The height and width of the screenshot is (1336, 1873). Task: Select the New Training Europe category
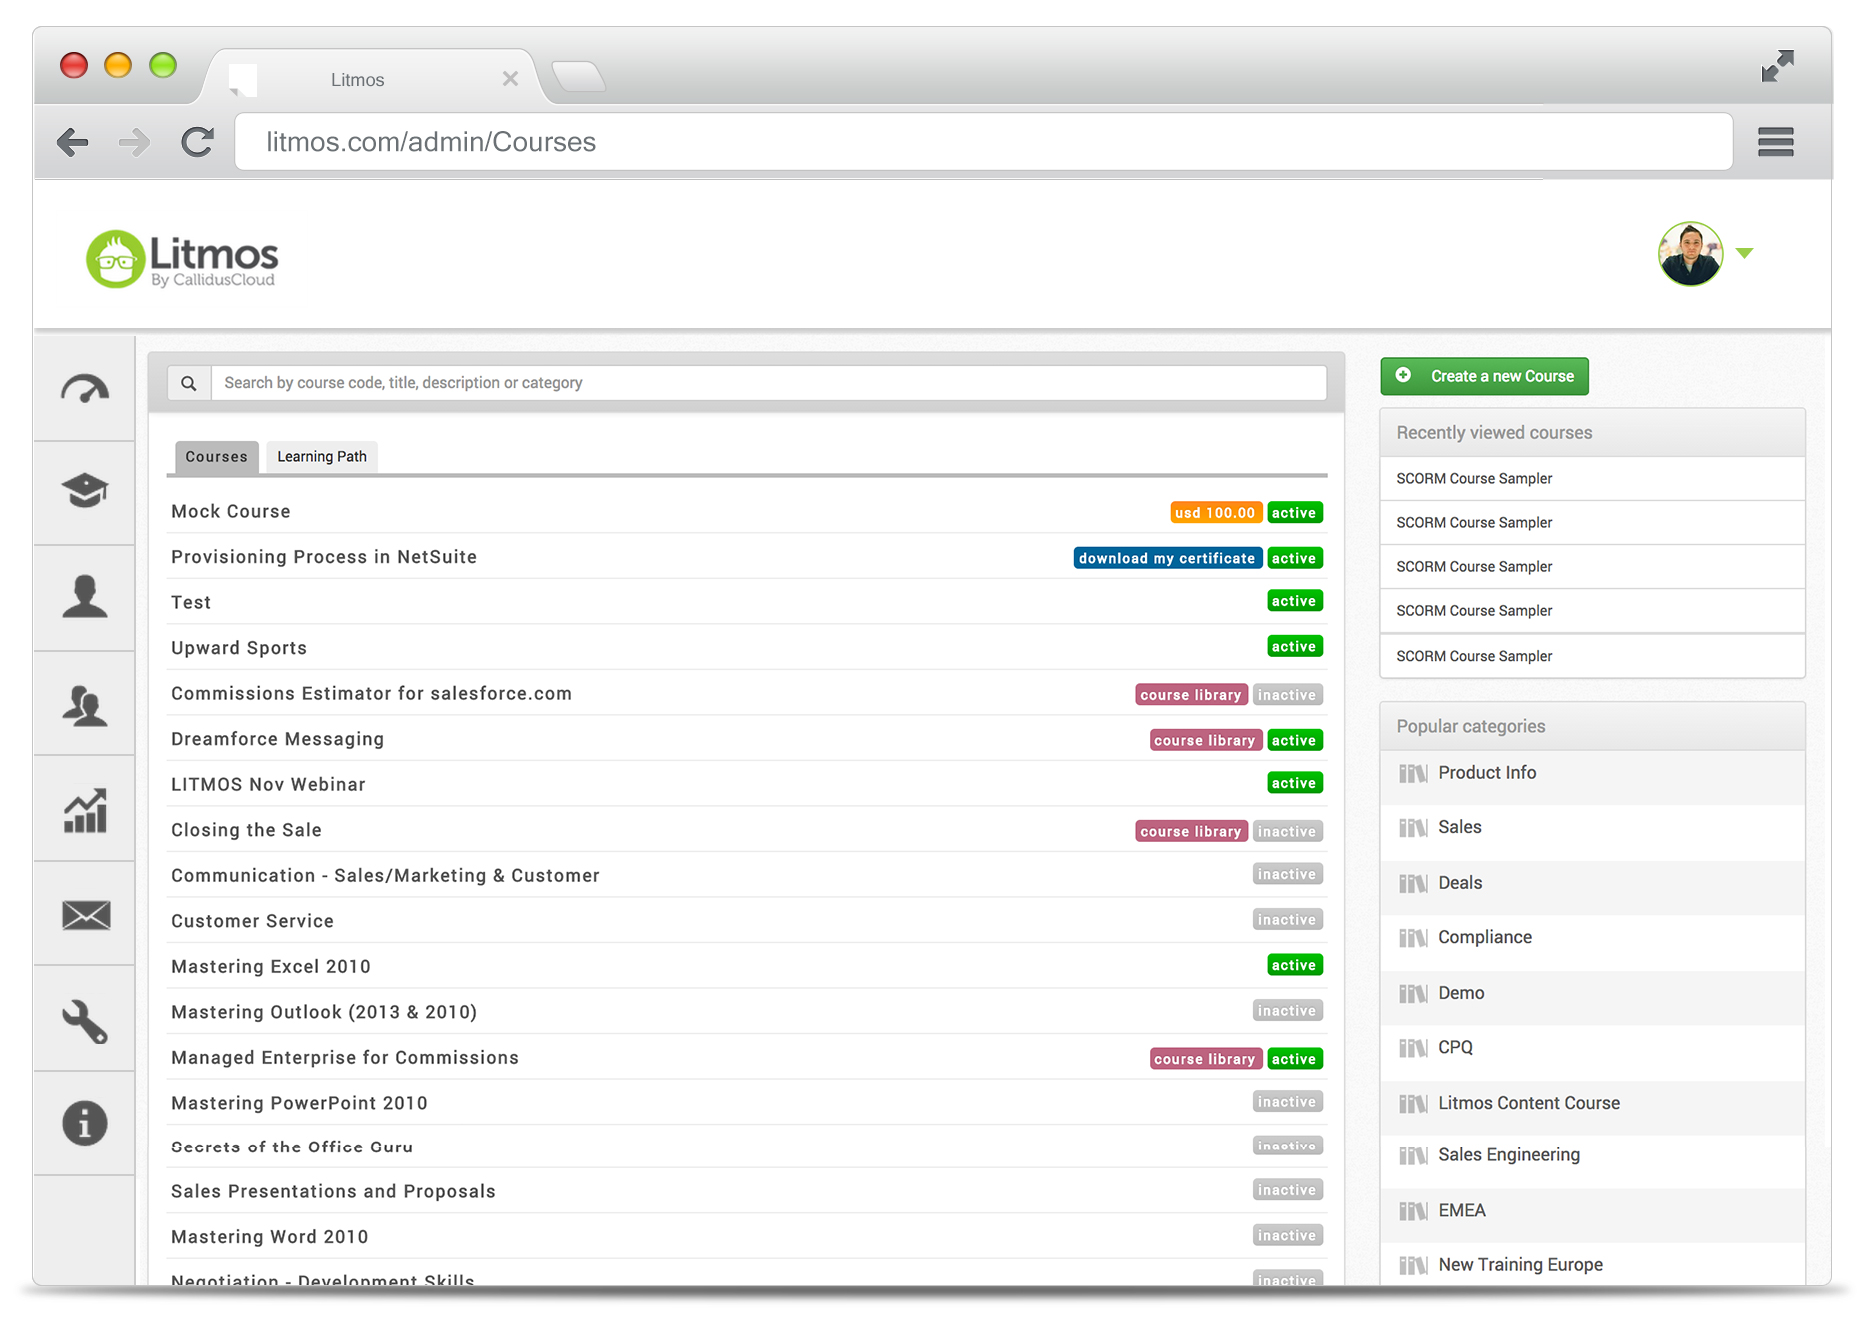[1592, 1265]
